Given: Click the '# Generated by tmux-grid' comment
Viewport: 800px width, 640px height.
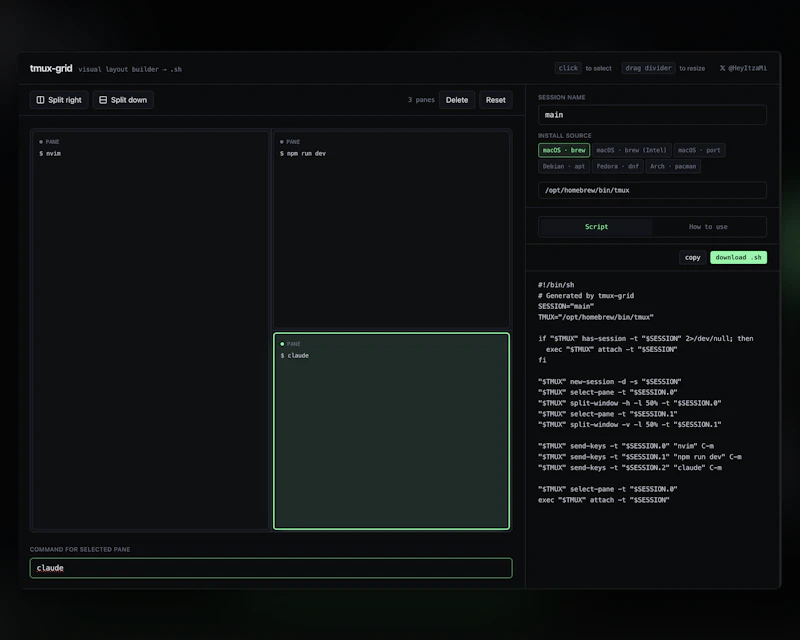Looking at the screenshot, I should 586,296.
